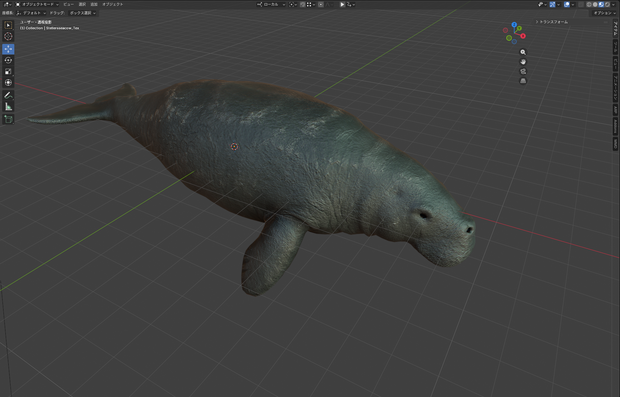Image resolution: width=620 pixels, height=397 pixels.
Task: Toggle proportional editing in the header
Action: point(321,4)
